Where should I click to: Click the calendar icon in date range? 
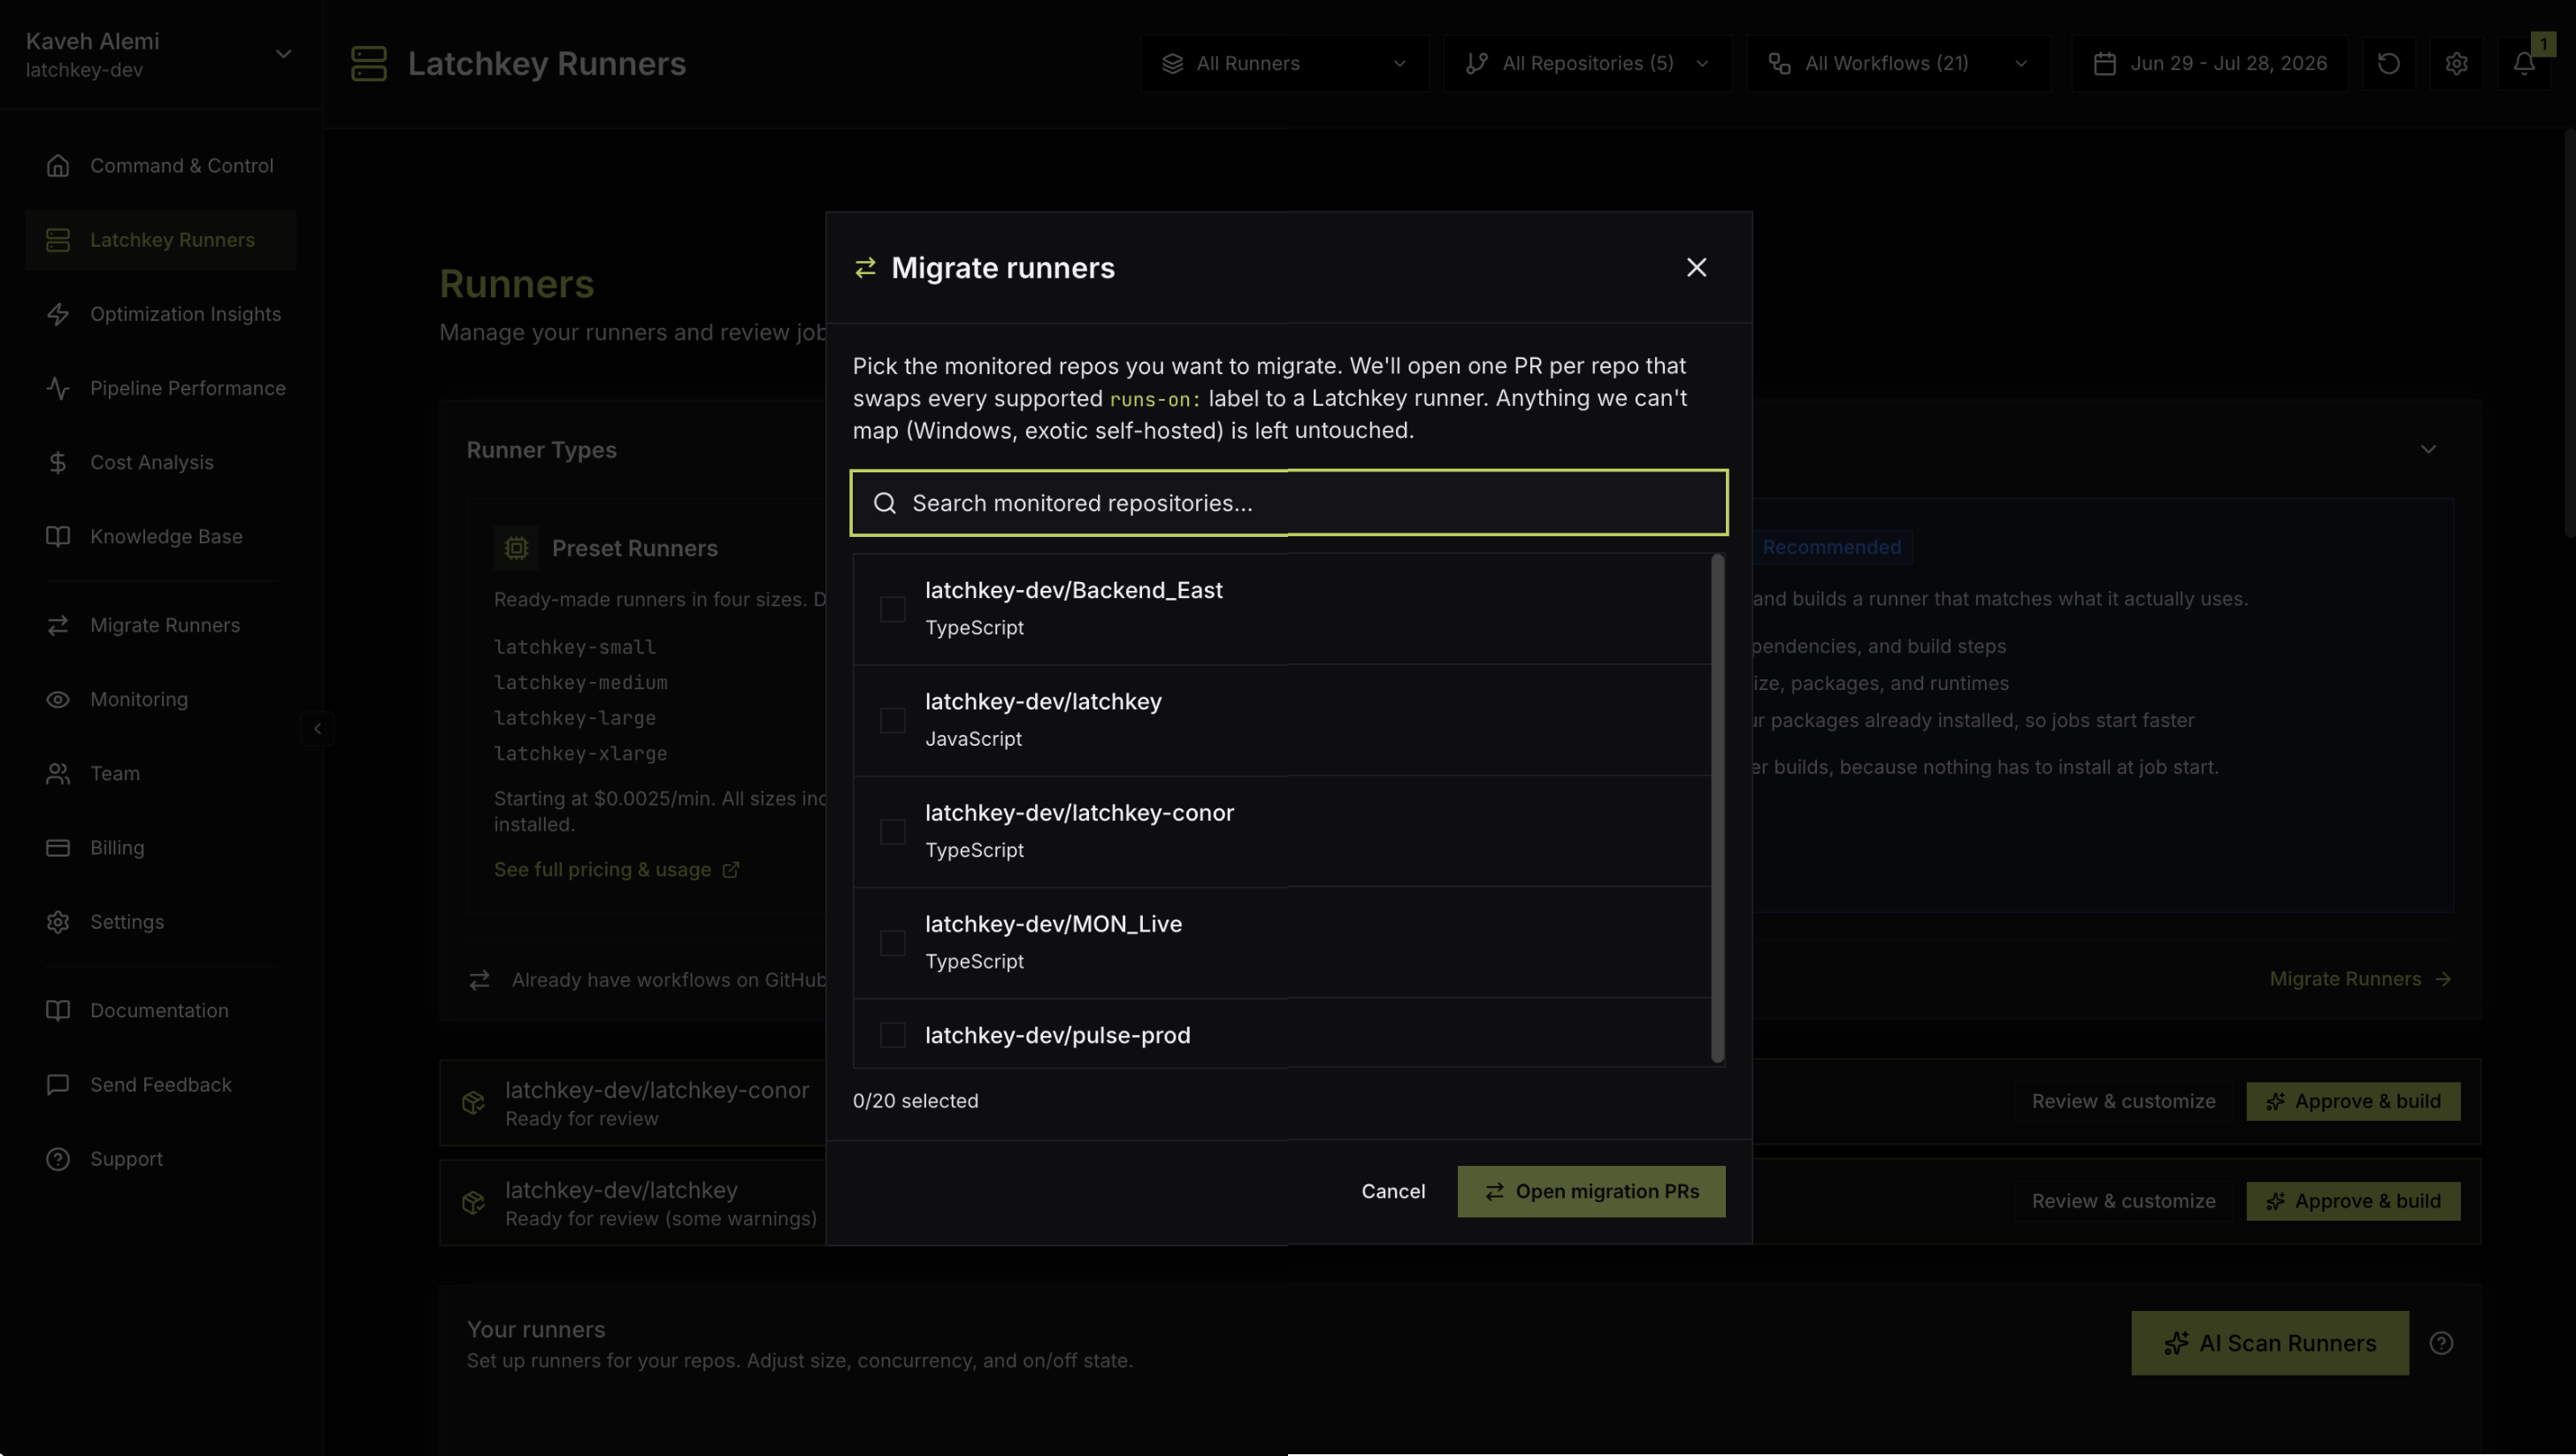[2104, 63]
